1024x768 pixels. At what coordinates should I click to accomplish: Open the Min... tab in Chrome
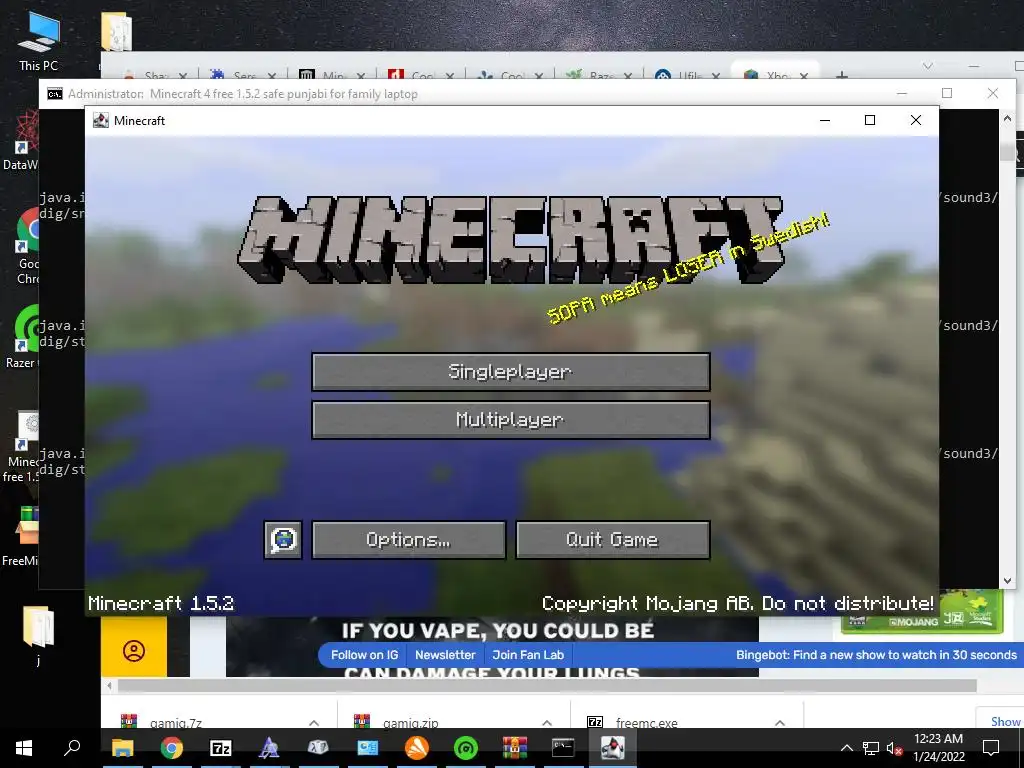[333, 75]
